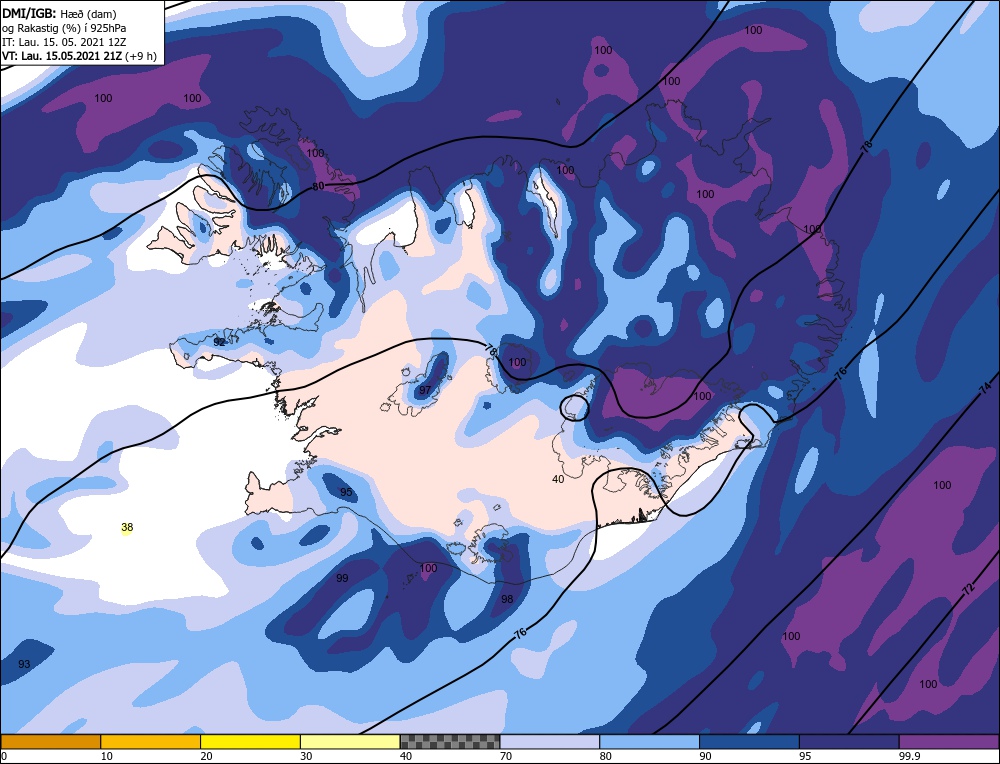
Task: Click the 'VT: Lau. 15.05.2021 21Z (+9 h)' line
Action: [x=79, y=55]
